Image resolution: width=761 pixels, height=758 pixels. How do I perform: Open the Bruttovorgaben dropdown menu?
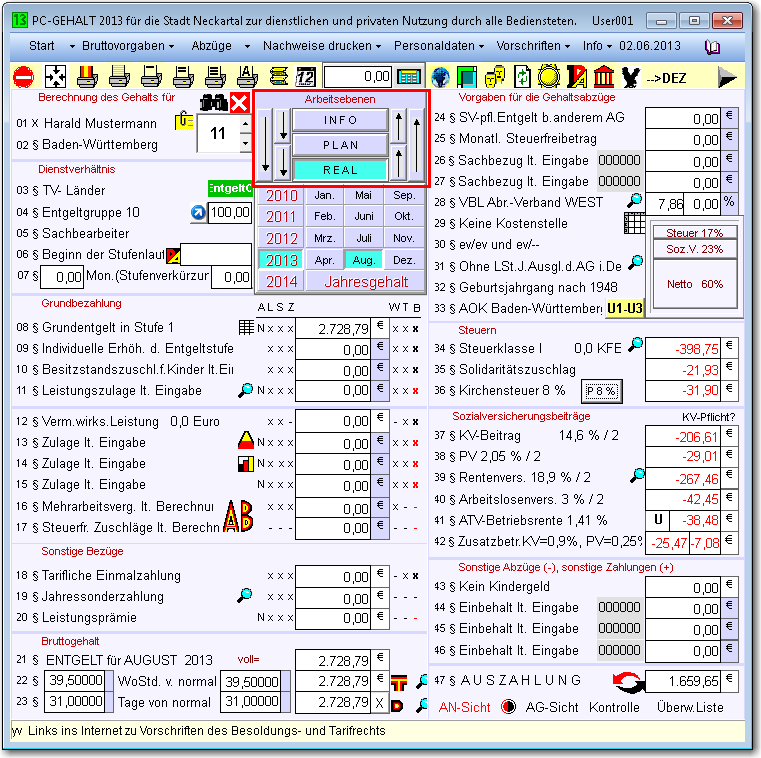(x=126, y=46)
